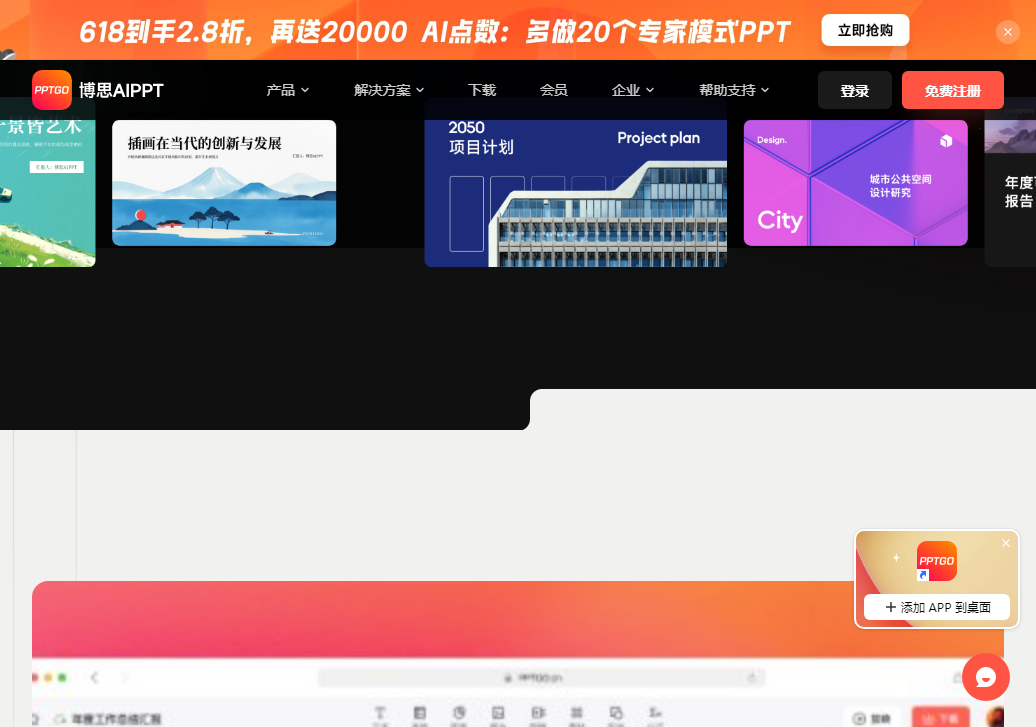Open the City 城市公共空间设计研究 template
Viewport: 1036px width, 727px height.
pyautogui.click(x=856, y=183)
